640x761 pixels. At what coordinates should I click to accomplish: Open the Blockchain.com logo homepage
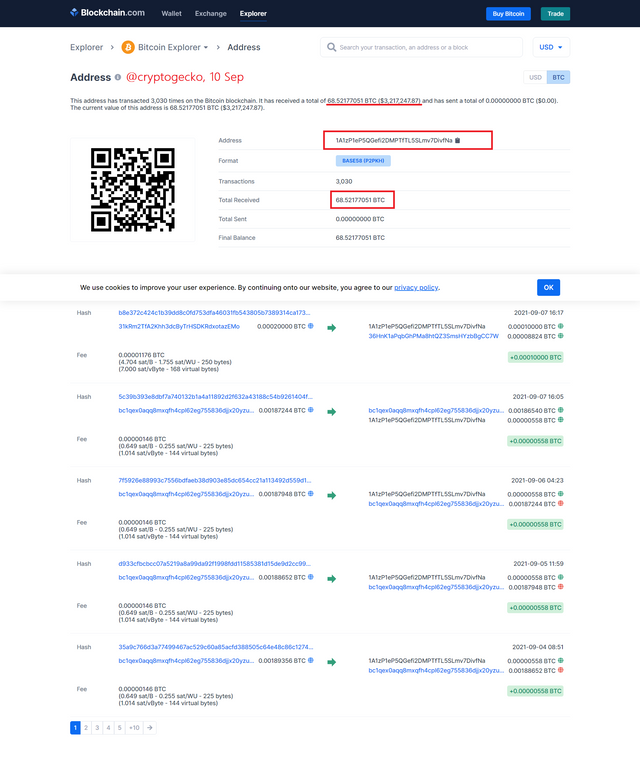click(107, 13)
